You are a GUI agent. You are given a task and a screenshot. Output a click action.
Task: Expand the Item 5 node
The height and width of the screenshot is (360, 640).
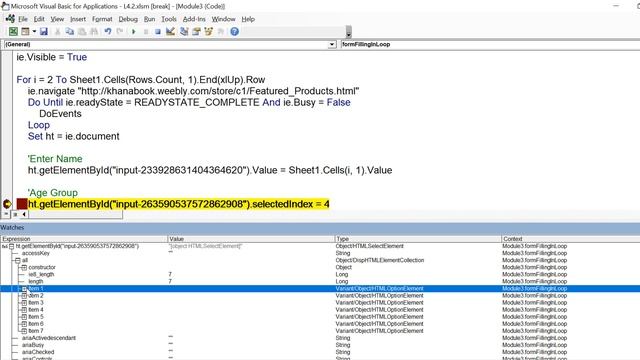24,317
